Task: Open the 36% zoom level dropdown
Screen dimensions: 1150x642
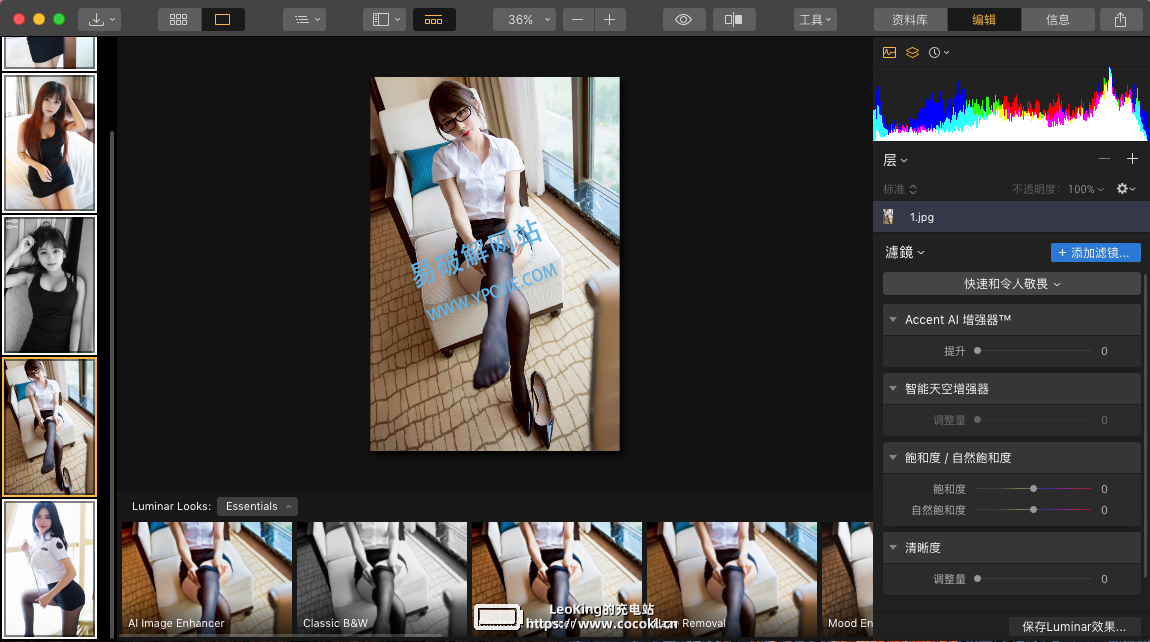Action: coord(524,20)
